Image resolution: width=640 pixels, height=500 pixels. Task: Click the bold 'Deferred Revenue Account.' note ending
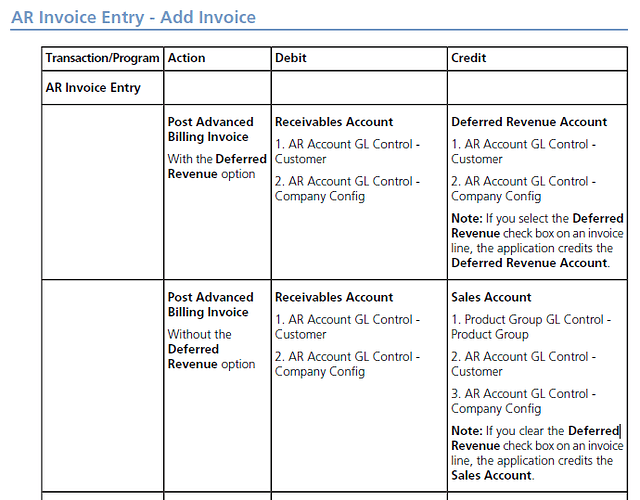pos(530,263)
